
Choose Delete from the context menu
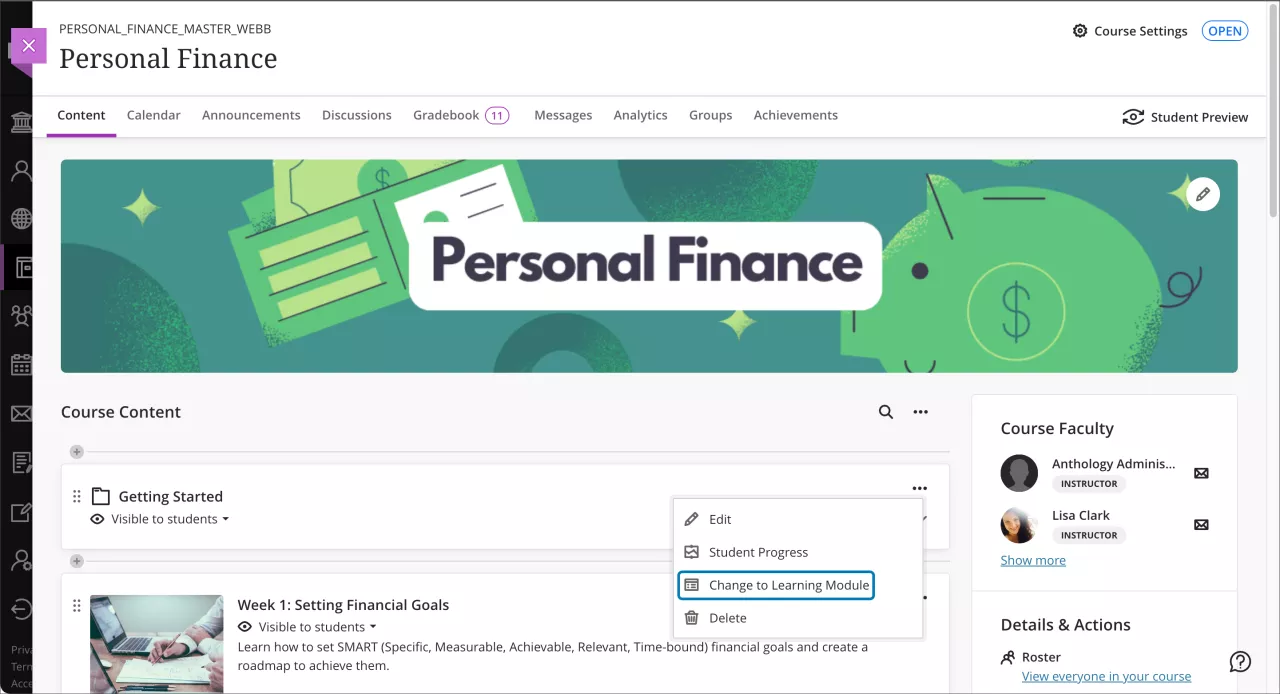[727, 618]
